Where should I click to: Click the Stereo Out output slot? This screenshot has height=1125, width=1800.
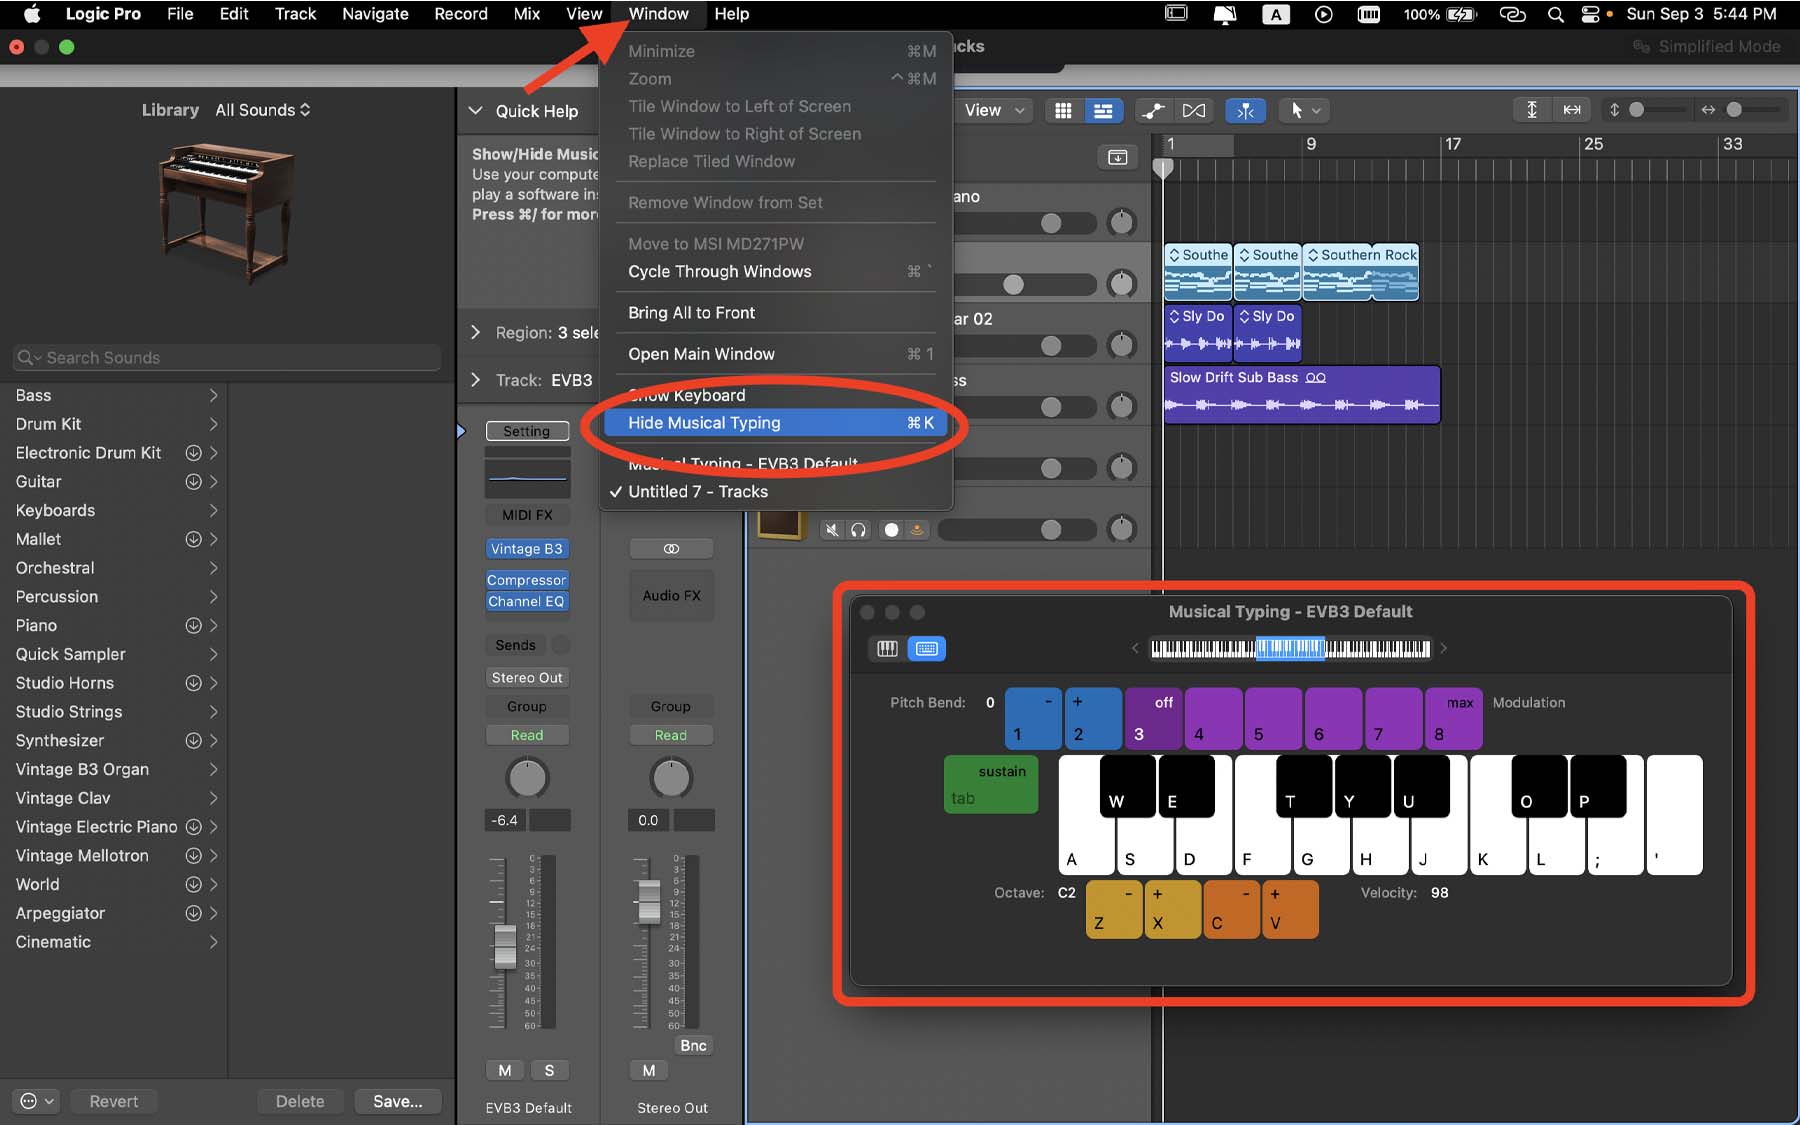527,678
